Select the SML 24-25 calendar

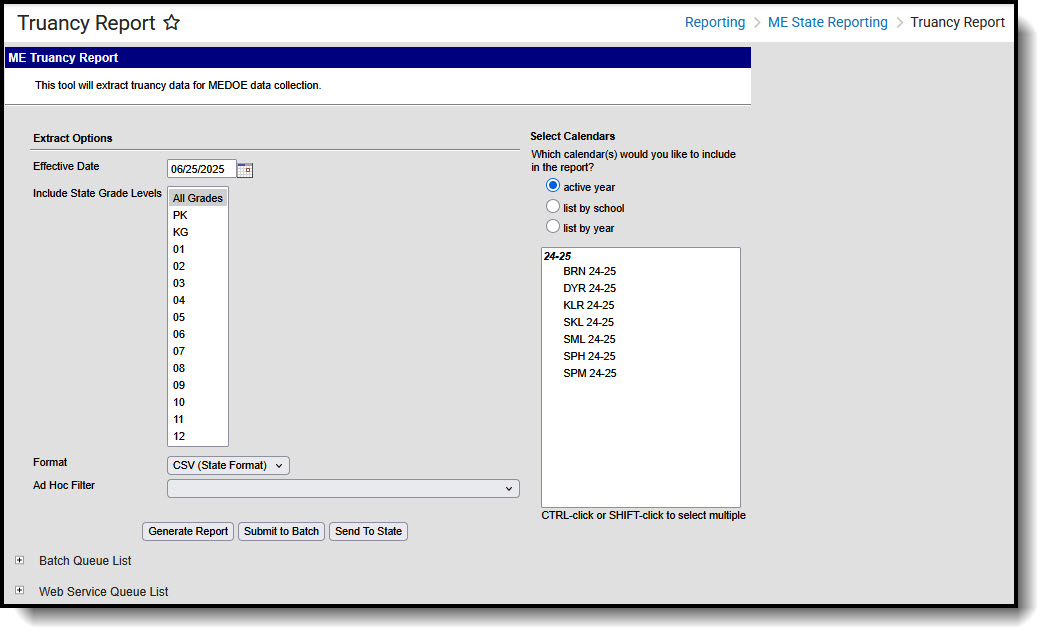point(589,339)
